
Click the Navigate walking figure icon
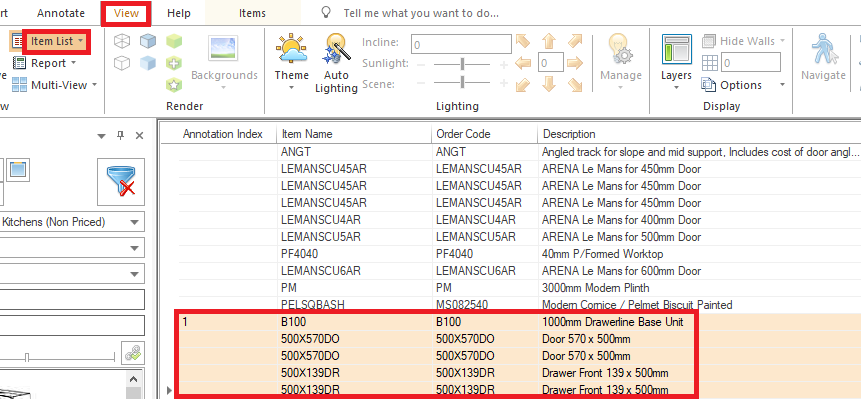(822, 49)
